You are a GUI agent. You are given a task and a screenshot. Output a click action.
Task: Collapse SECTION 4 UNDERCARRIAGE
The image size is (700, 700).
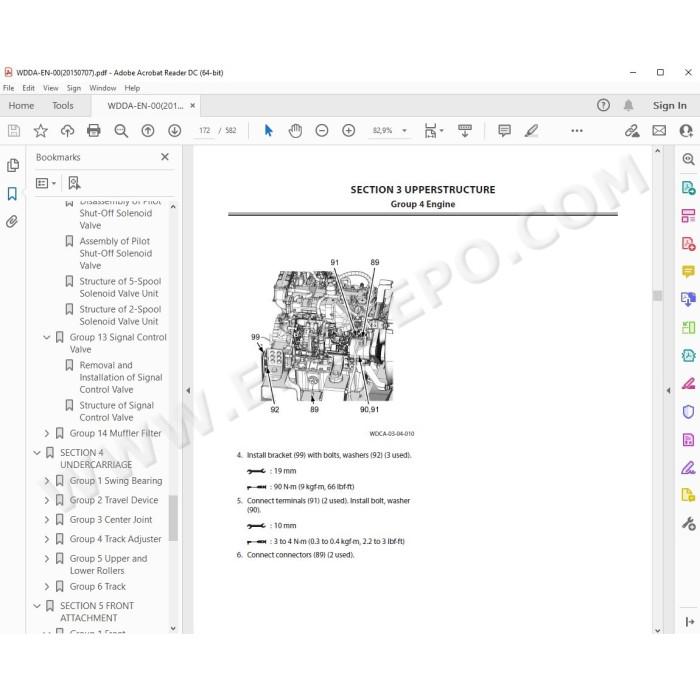37,453
